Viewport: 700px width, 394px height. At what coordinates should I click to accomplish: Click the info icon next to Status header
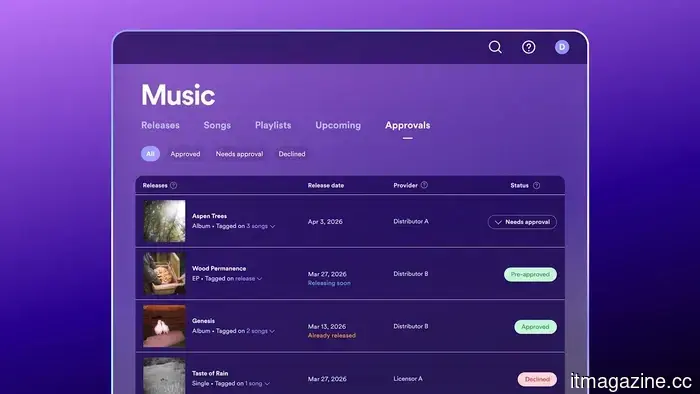pos(537,185)
